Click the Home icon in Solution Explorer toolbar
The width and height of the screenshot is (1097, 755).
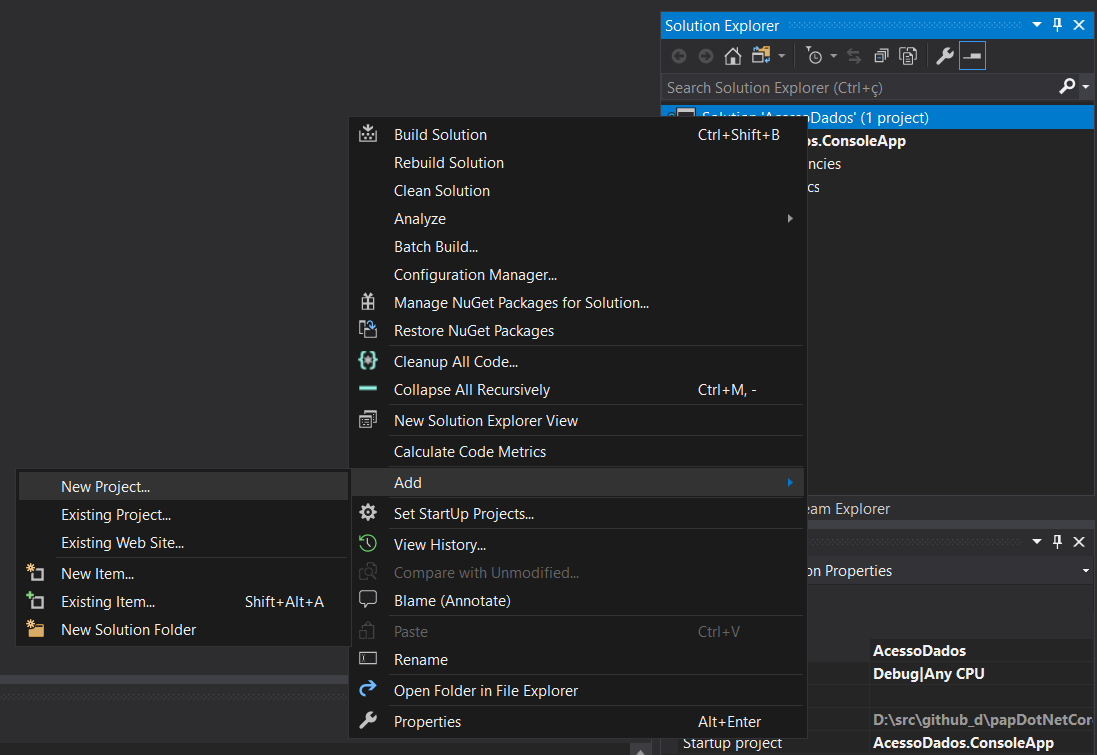coord(732,56)
